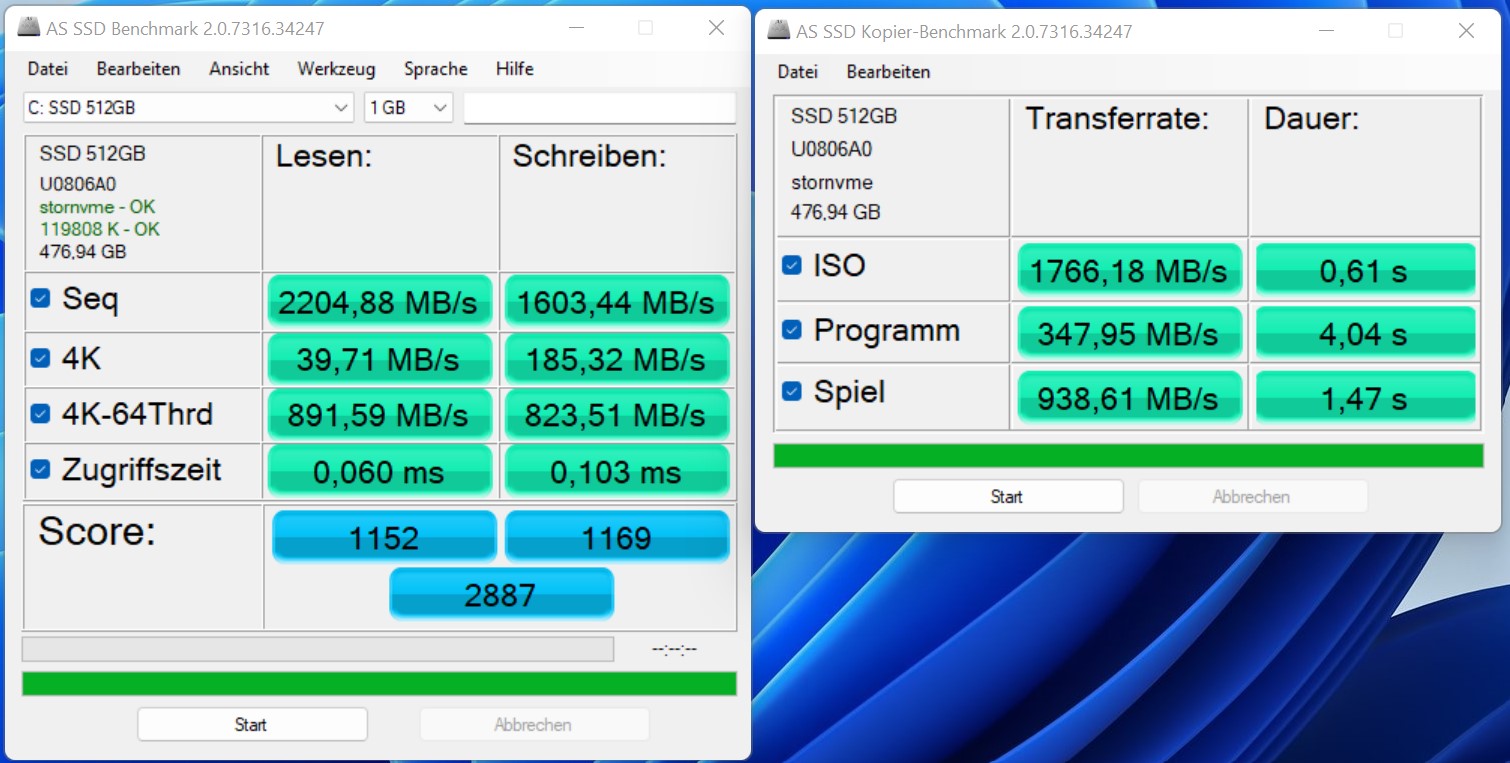Toggle the 4K-64Thrd checkbox
The width and height of the screenshot is (1510, 763).
click(x=40, y=413)
